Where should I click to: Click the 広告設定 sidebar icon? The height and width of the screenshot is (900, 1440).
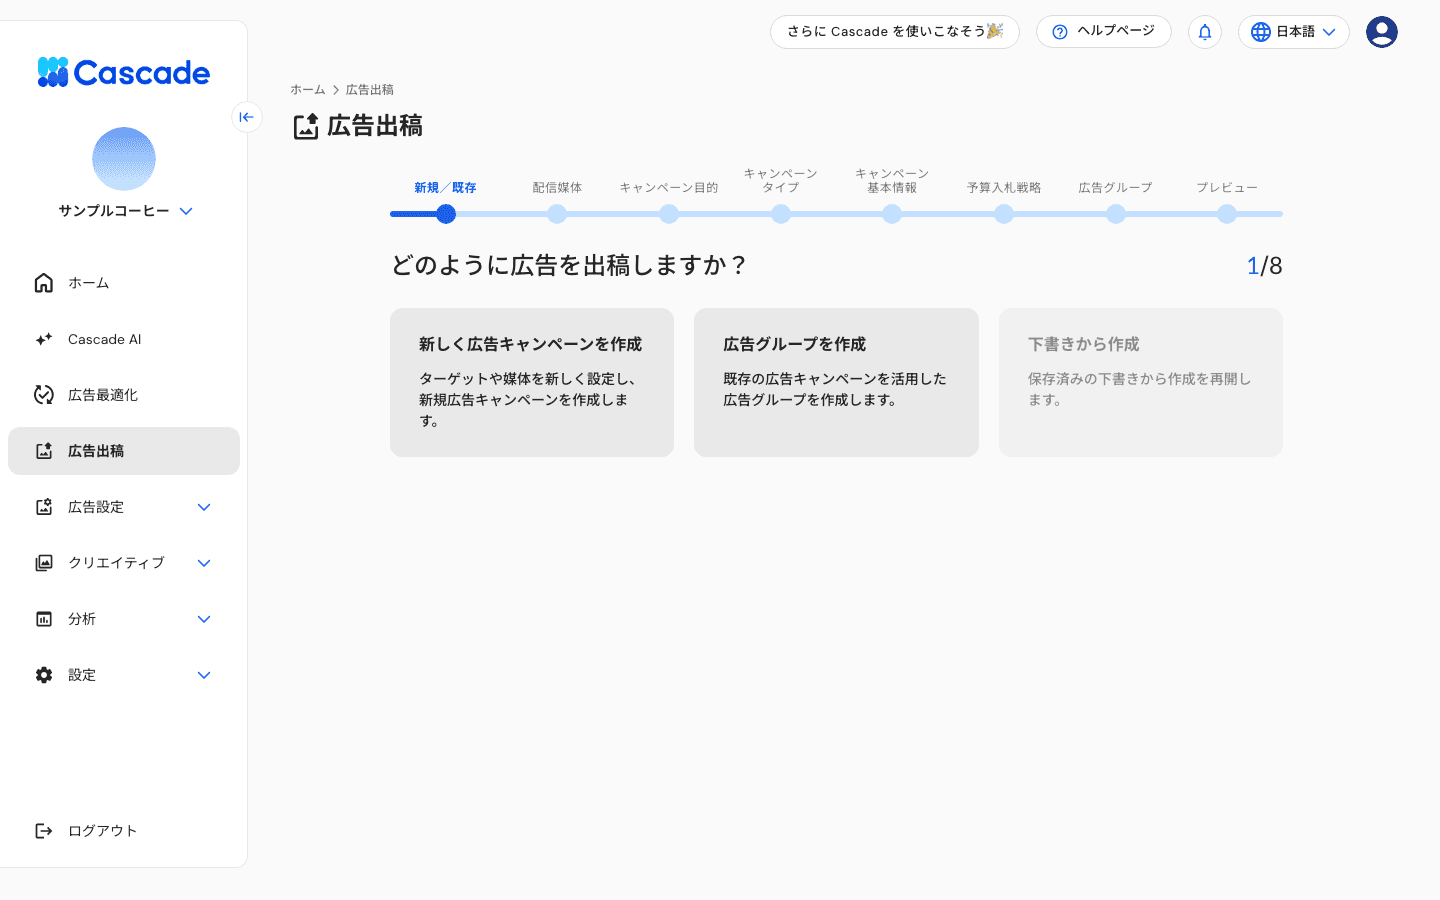44,507
